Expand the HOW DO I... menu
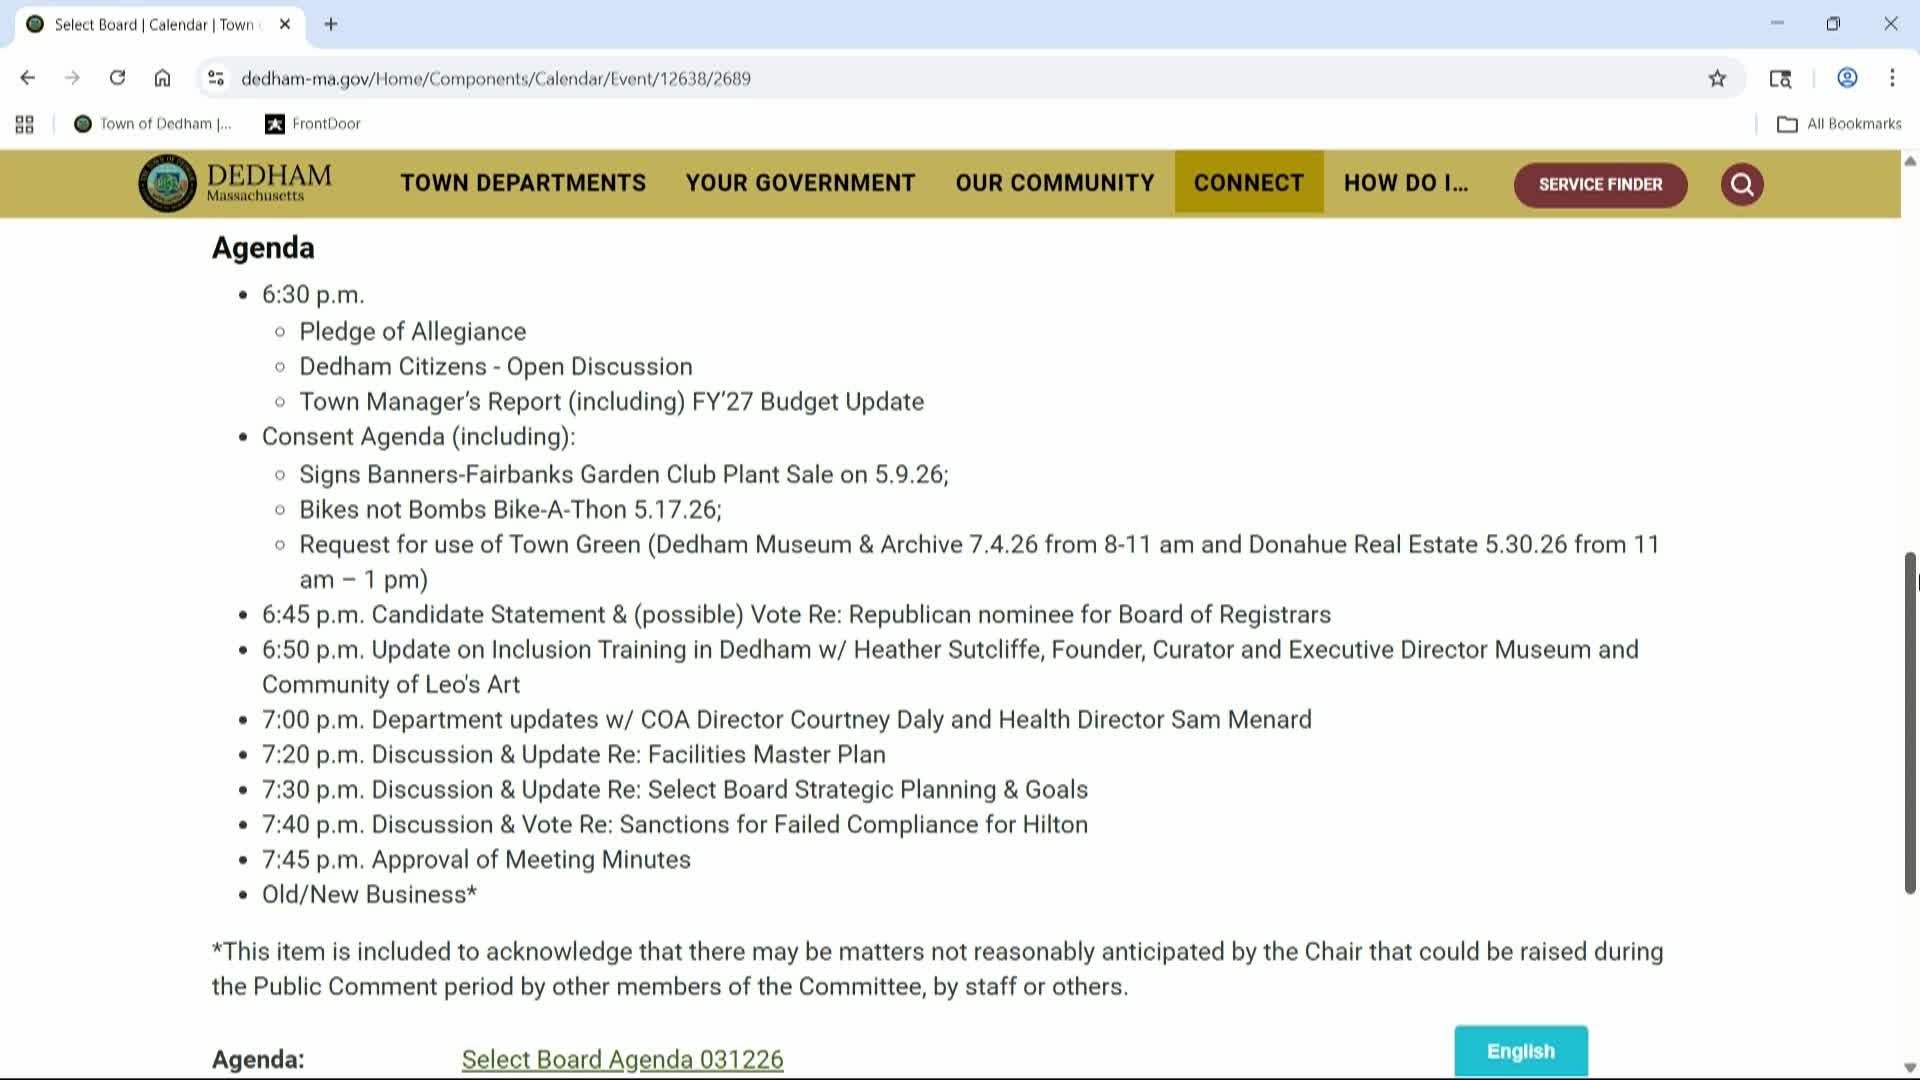This screenshot has height=1080, width=1920. [x=1407, y=183]
